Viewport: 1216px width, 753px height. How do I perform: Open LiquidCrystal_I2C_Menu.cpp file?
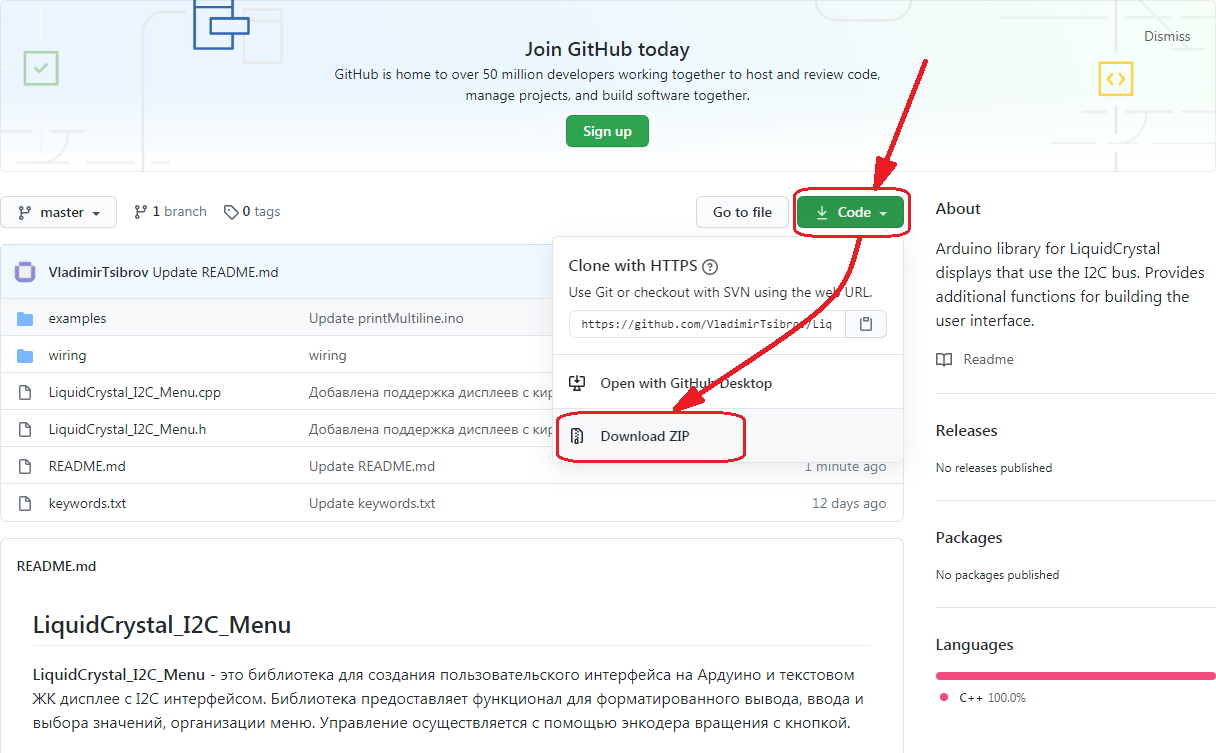coord(135,392)
